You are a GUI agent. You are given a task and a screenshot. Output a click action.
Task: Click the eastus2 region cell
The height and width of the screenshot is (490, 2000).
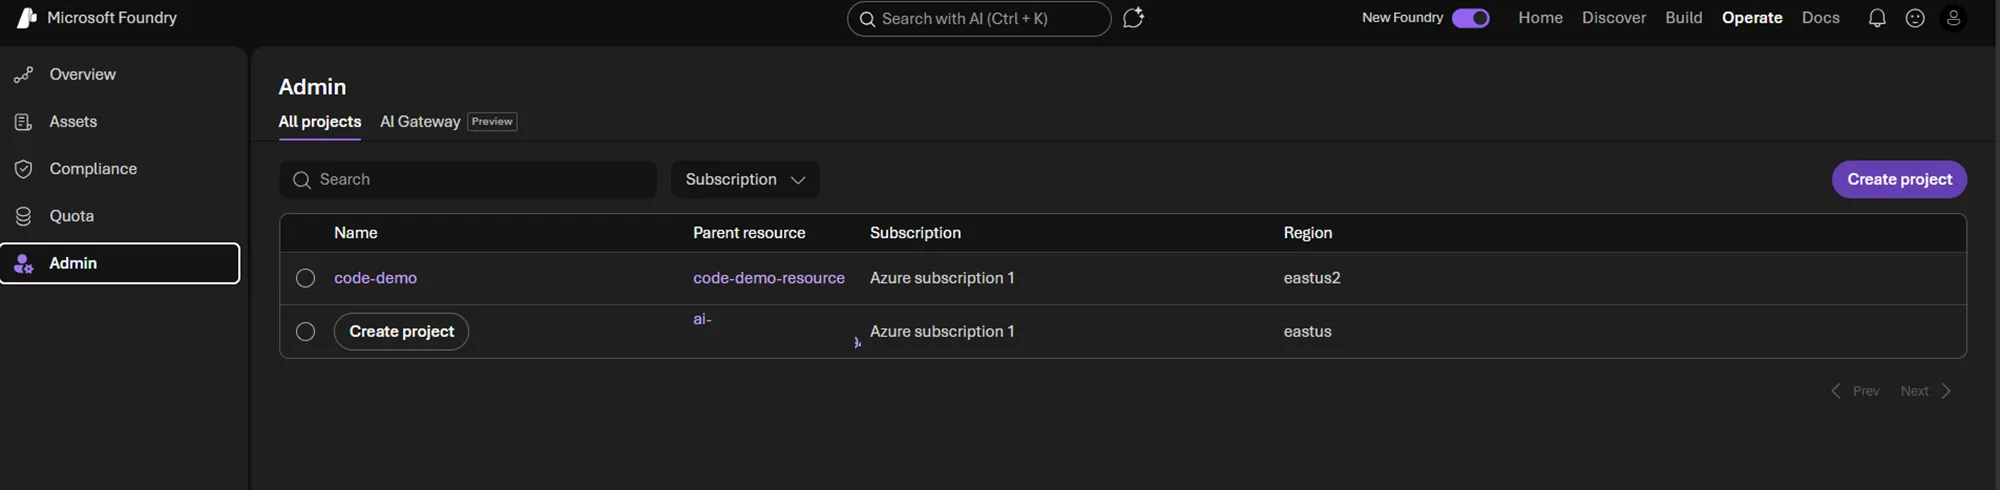click(x=1312, y=278)
